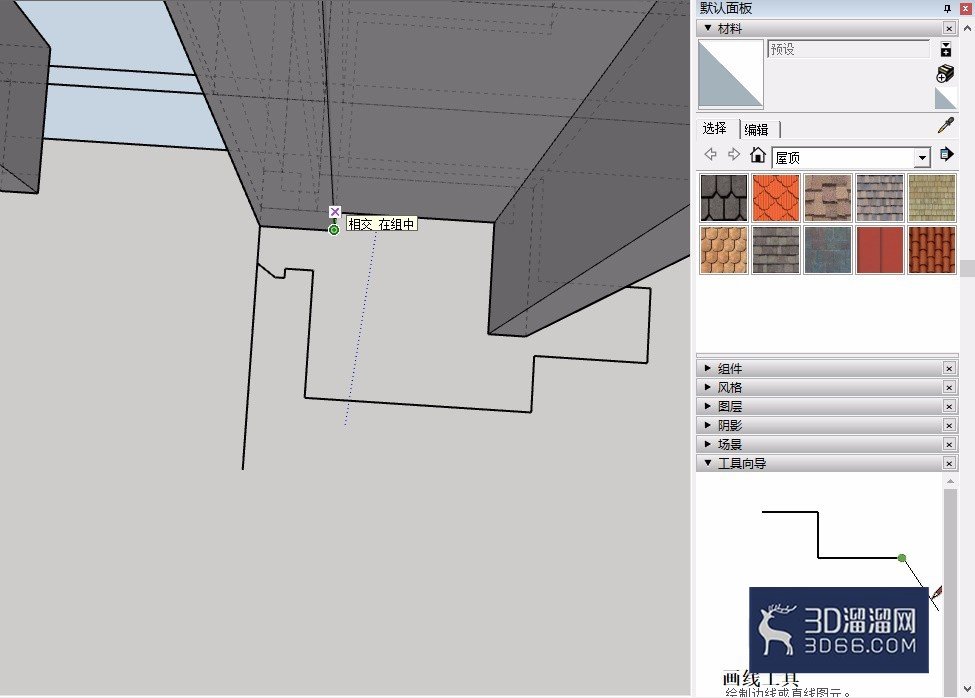Screen dimensions: 975x698
Task: Close the 组件 panel
Action: pos(949,369)
